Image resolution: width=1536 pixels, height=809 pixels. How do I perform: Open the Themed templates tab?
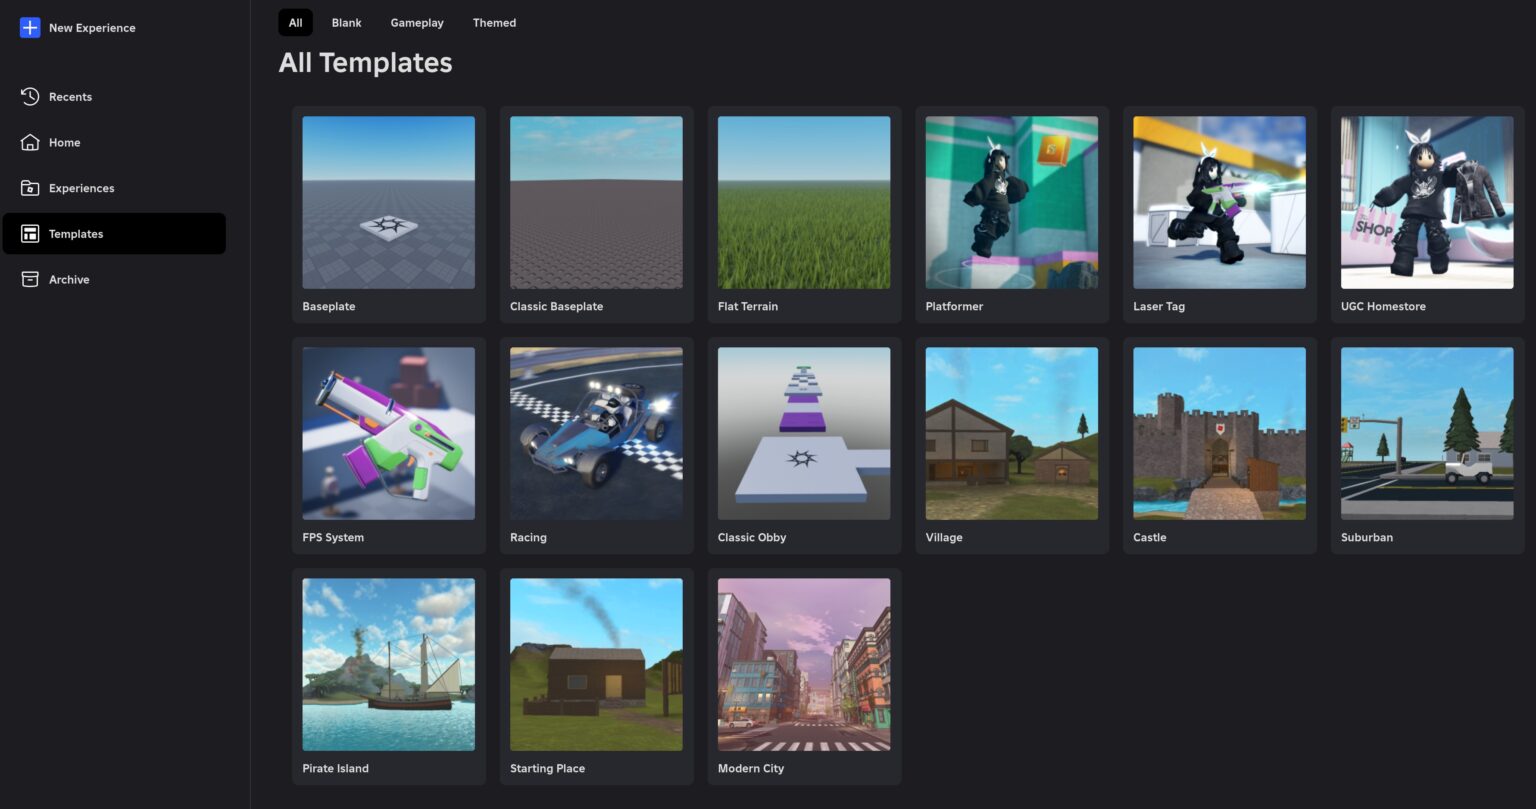(x=494, y=22)
